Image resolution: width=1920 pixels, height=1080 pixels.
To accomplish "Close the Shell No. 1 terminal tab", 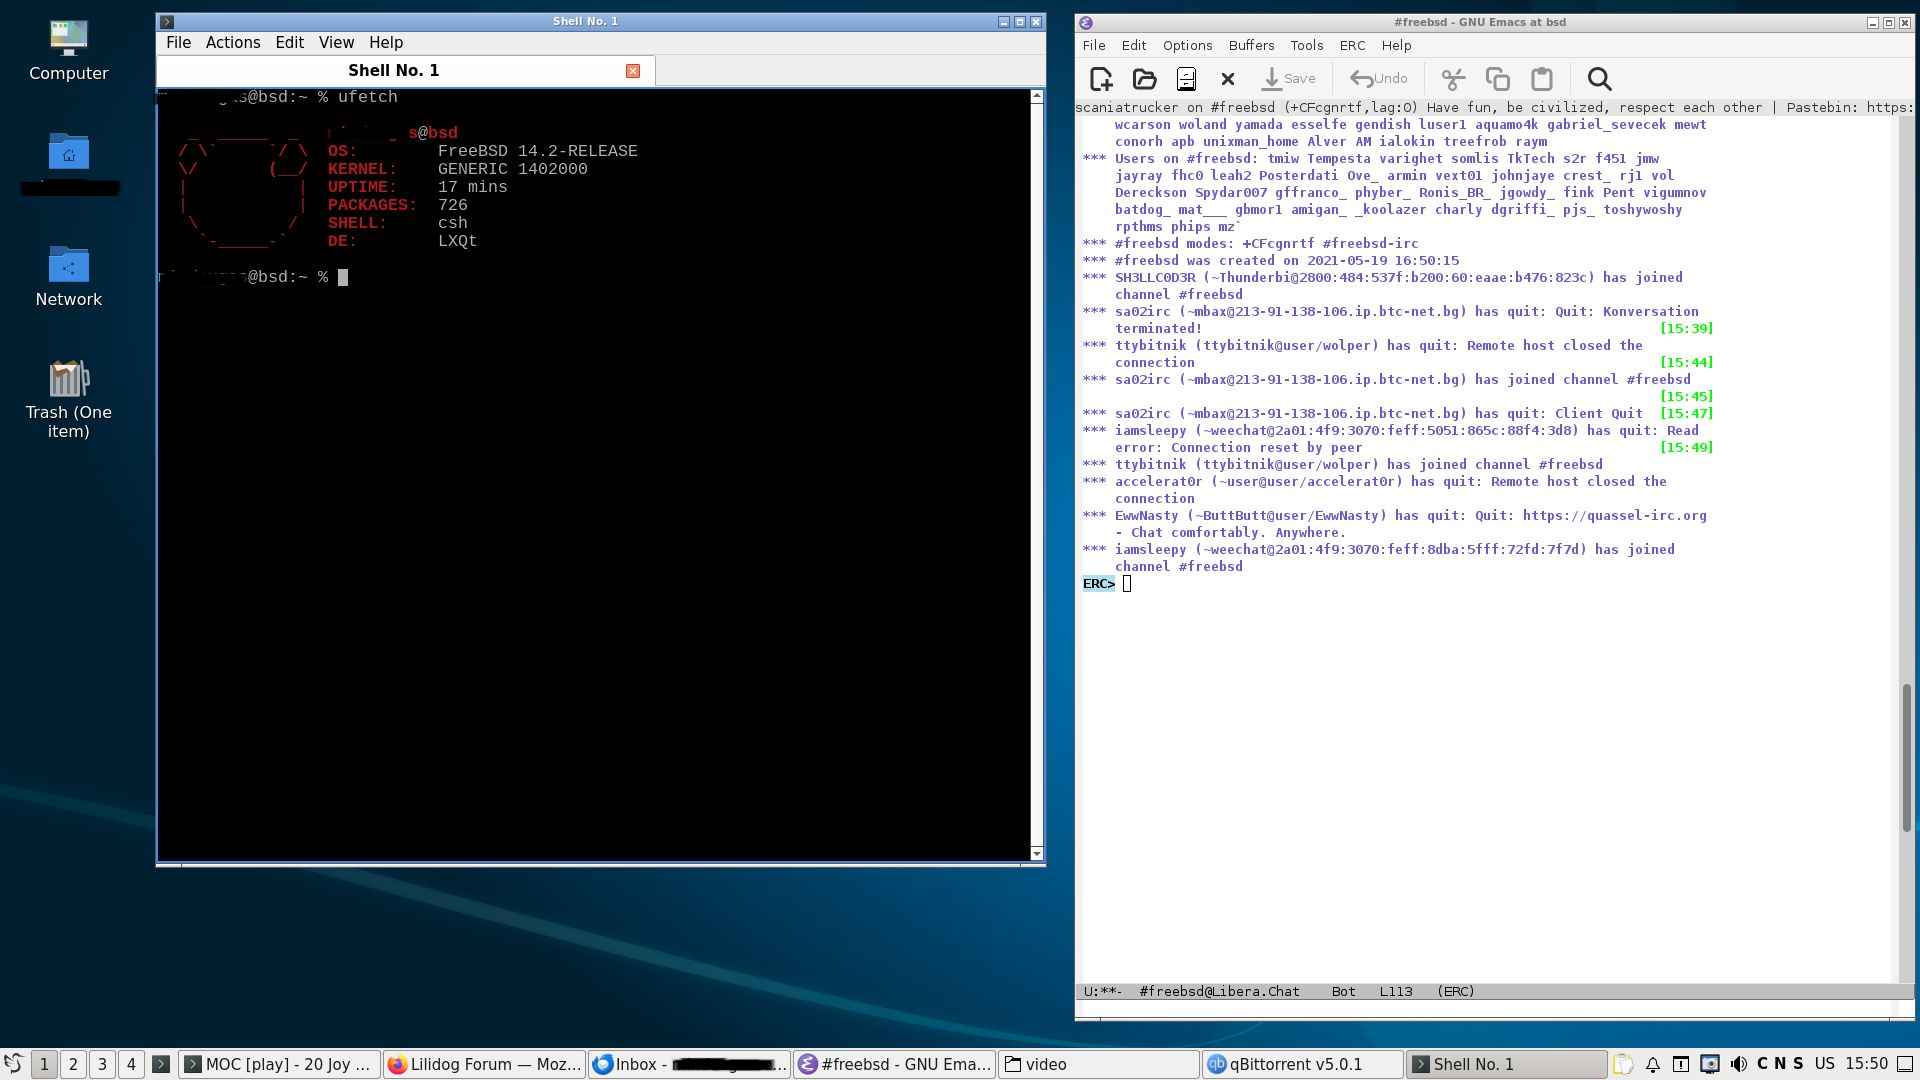I will [633, 71].
